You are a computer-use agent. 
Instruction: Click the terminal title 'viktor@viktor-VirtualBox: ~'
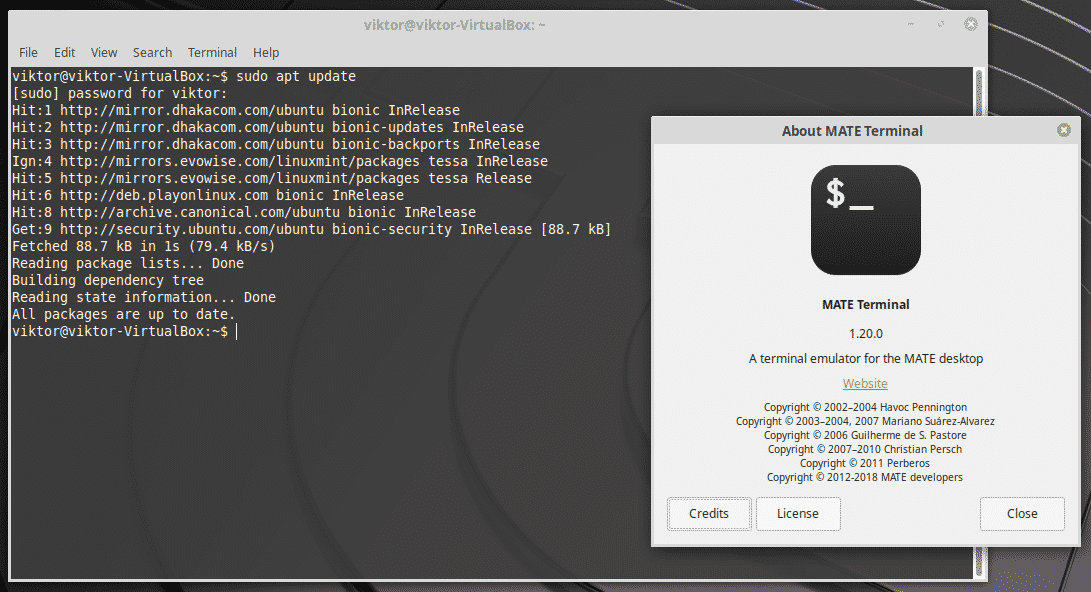point(454,25)
